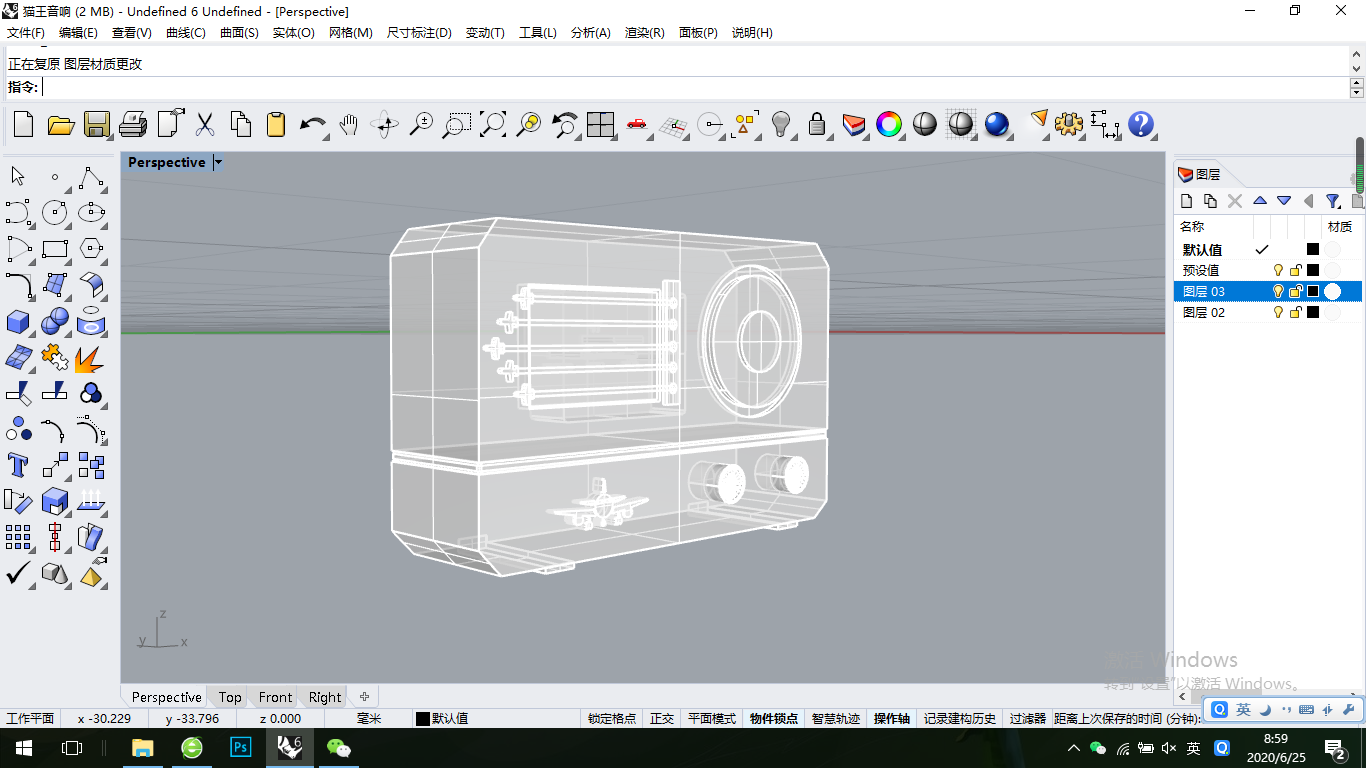Click the Zoom dynamic magnifier icon
Viewport: 1366px width, 768px height.
421,124
